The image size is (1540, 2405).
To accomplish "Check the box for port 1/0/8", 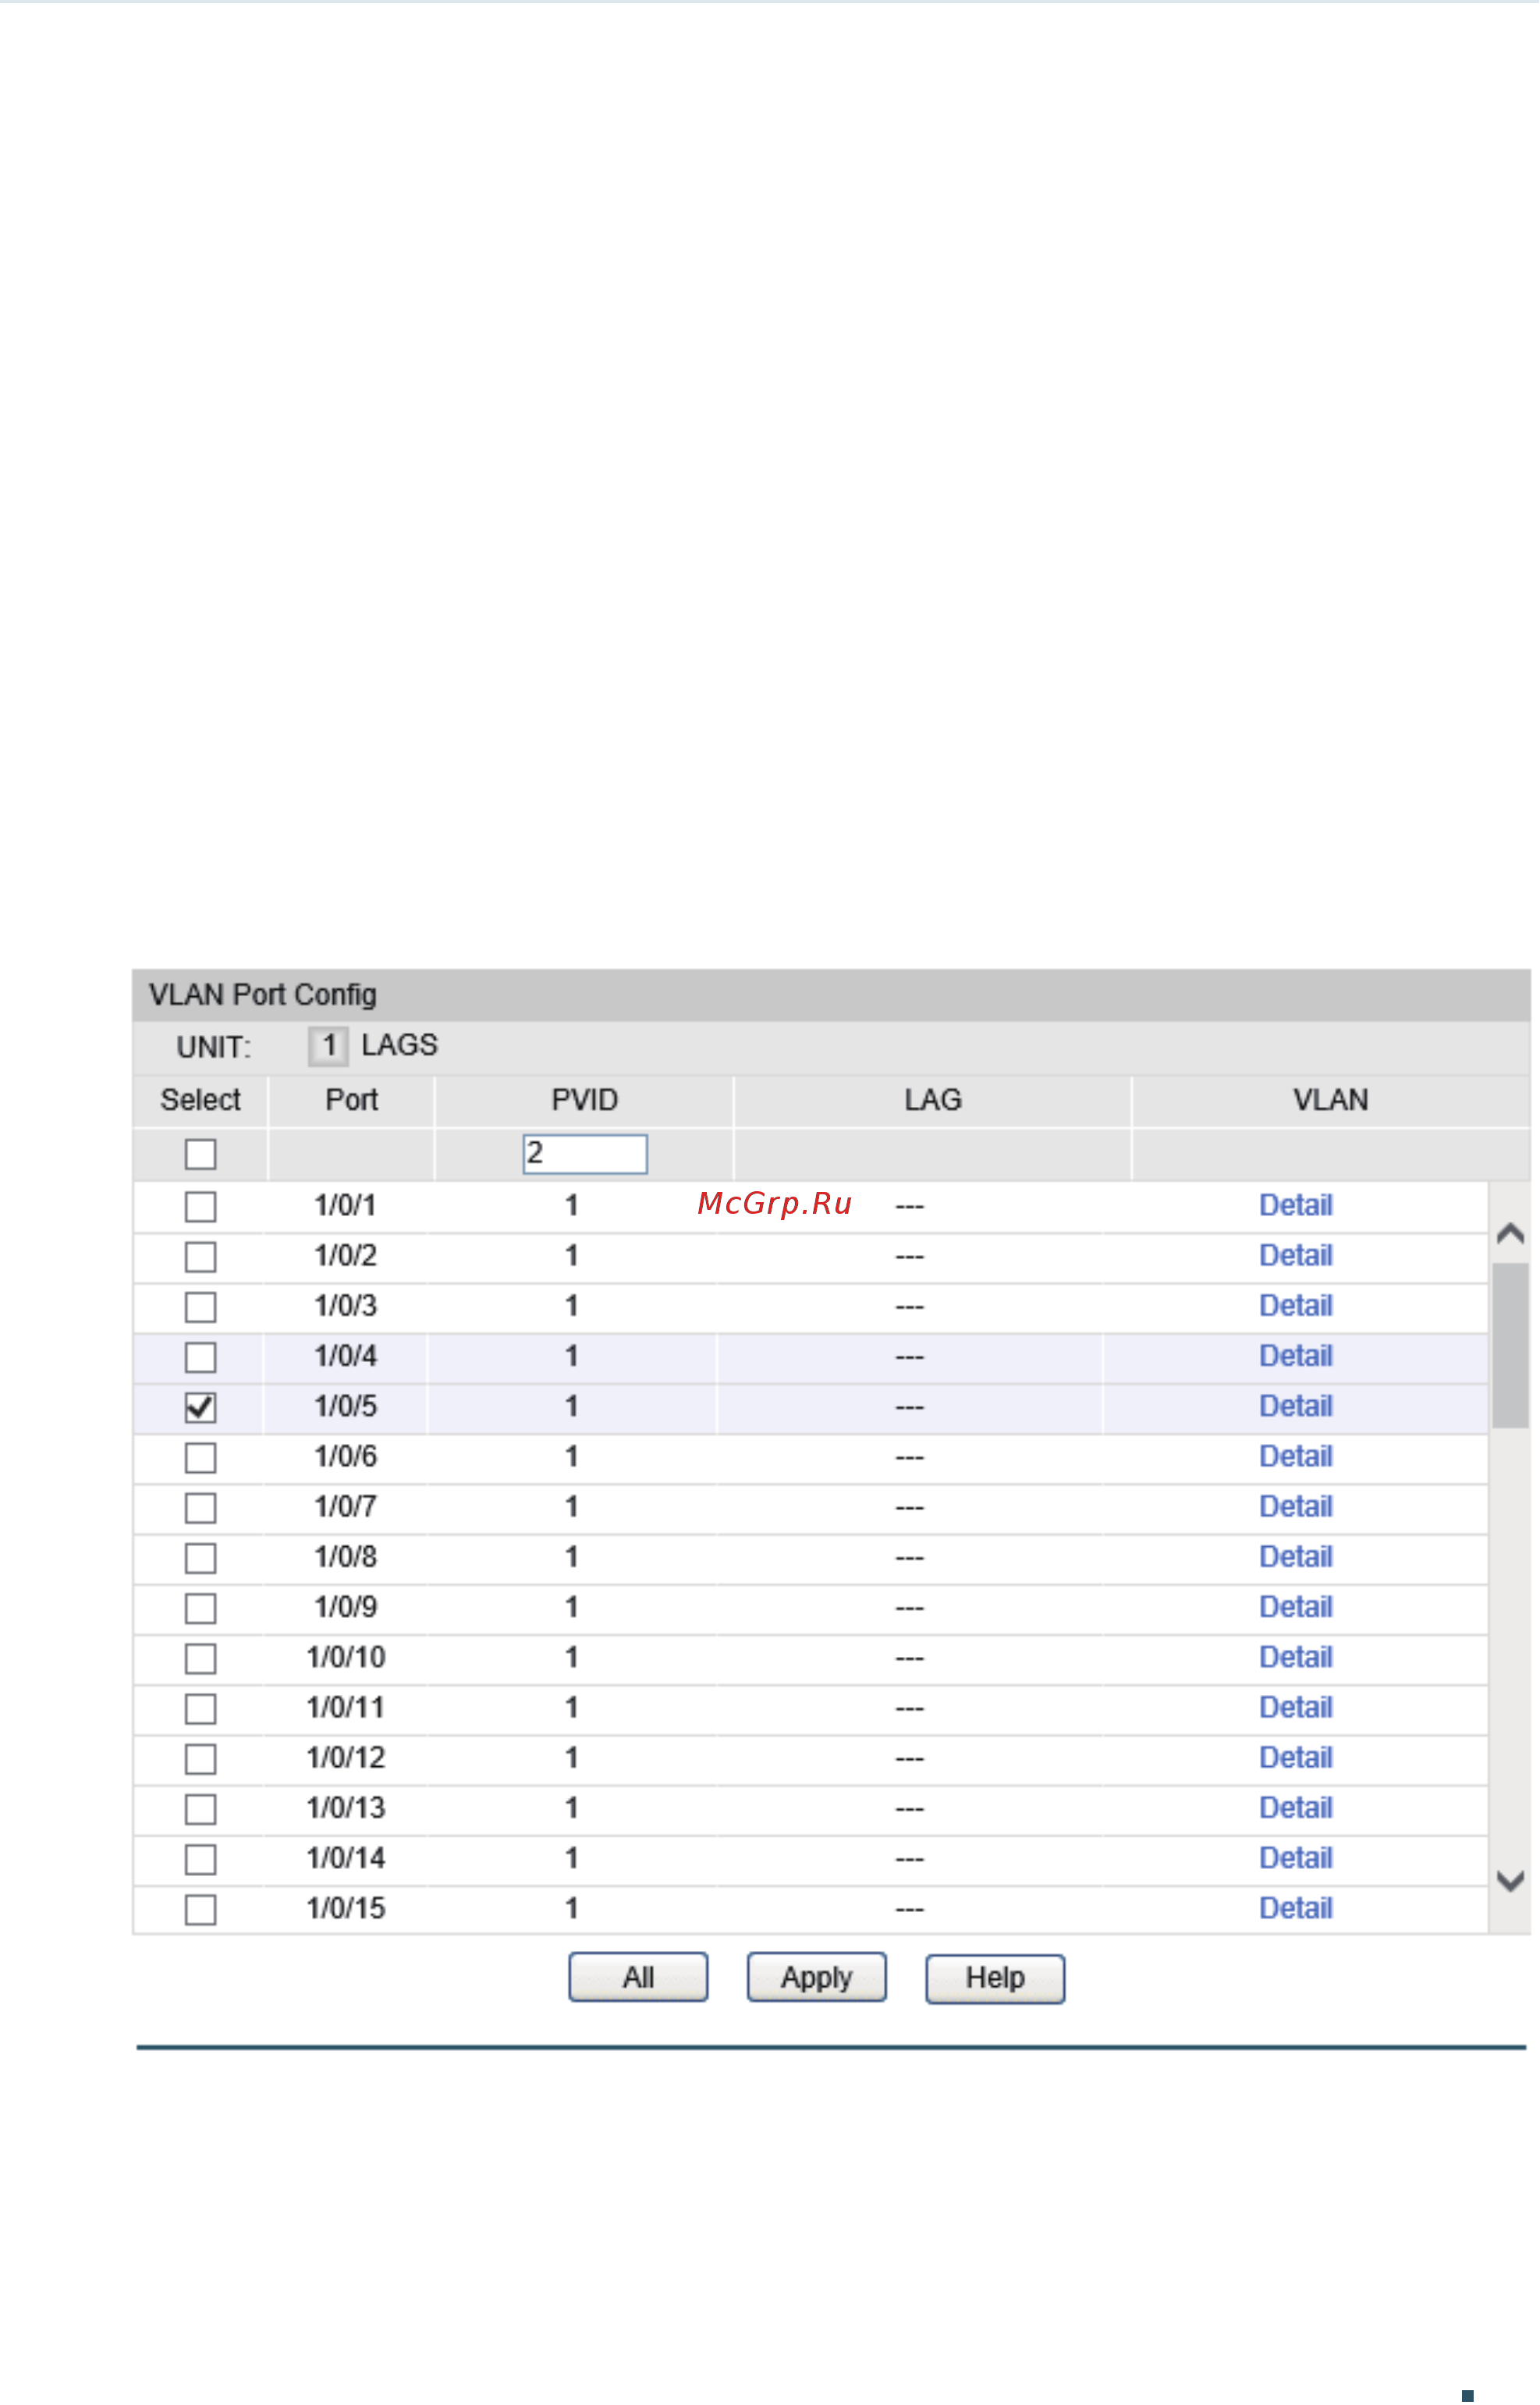I will coord(200,1557).
